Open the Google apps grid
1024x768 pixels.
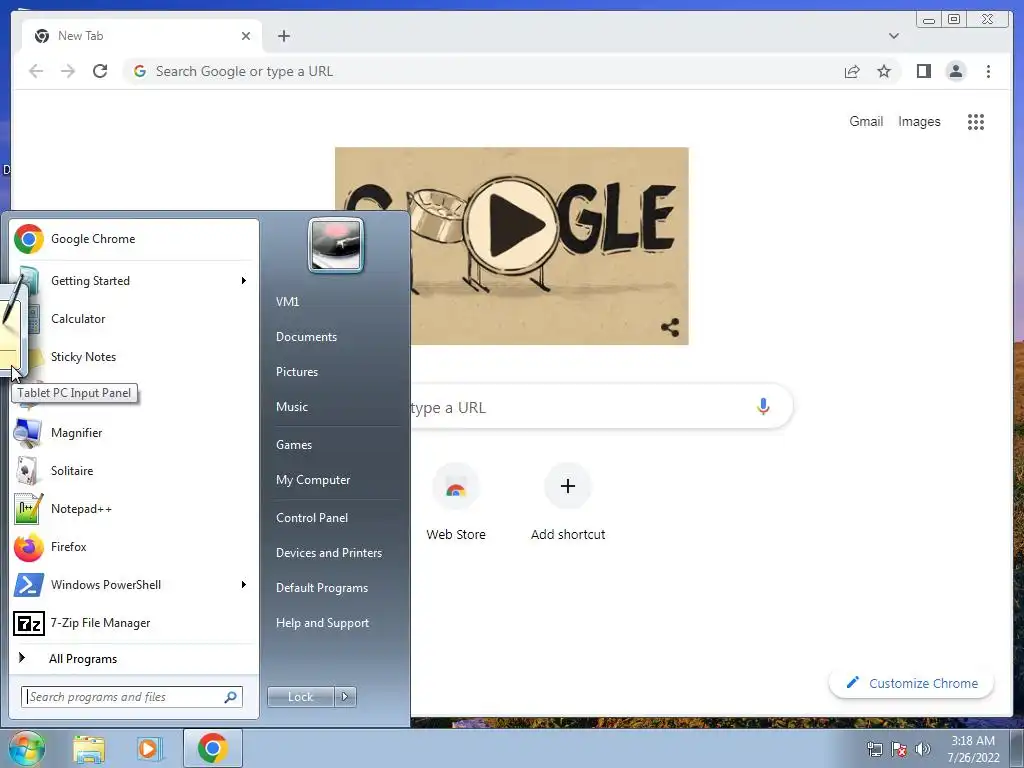pyautogui.click(x=976, y=121)
